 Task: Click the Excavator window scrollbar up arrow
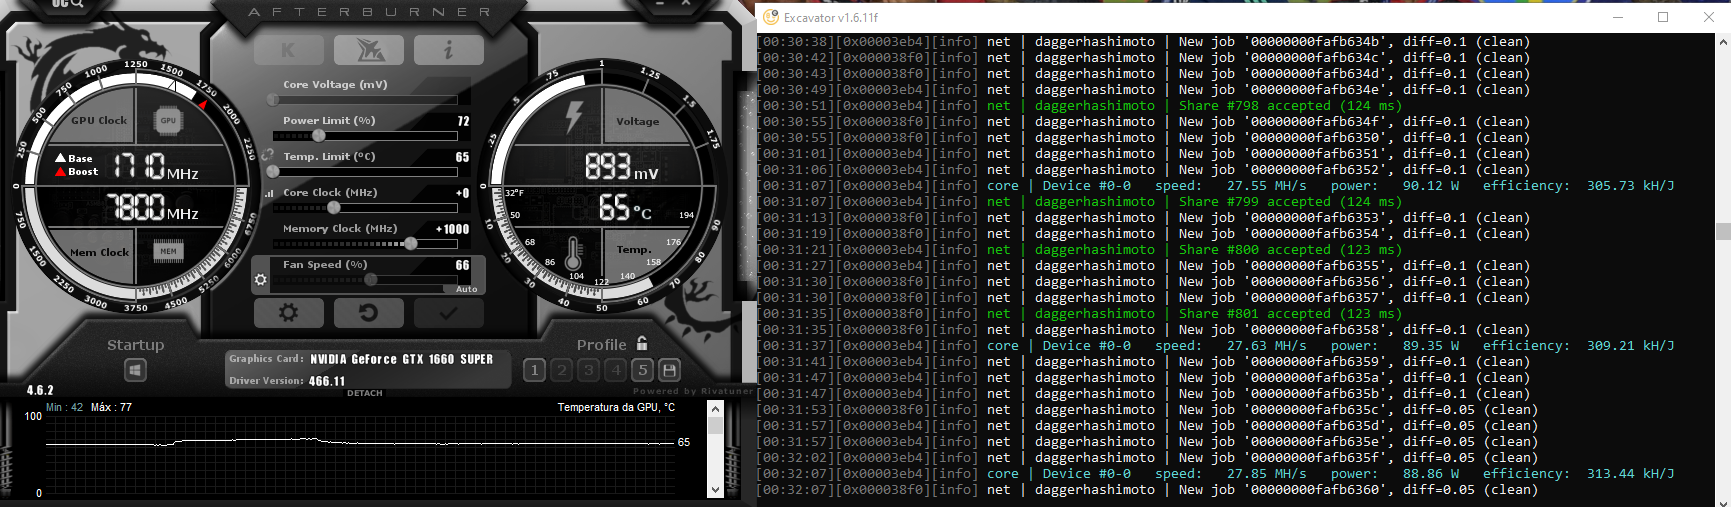point(1723,42)
